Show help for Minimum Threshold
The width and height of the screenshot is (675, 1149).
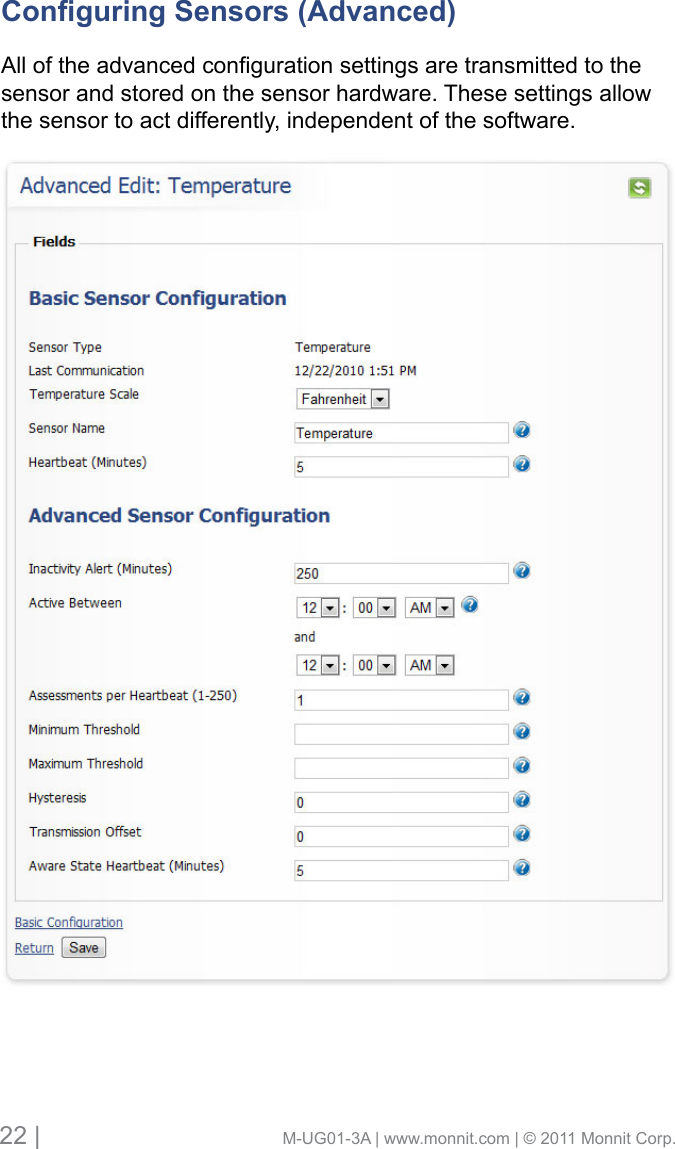point(521,731)
